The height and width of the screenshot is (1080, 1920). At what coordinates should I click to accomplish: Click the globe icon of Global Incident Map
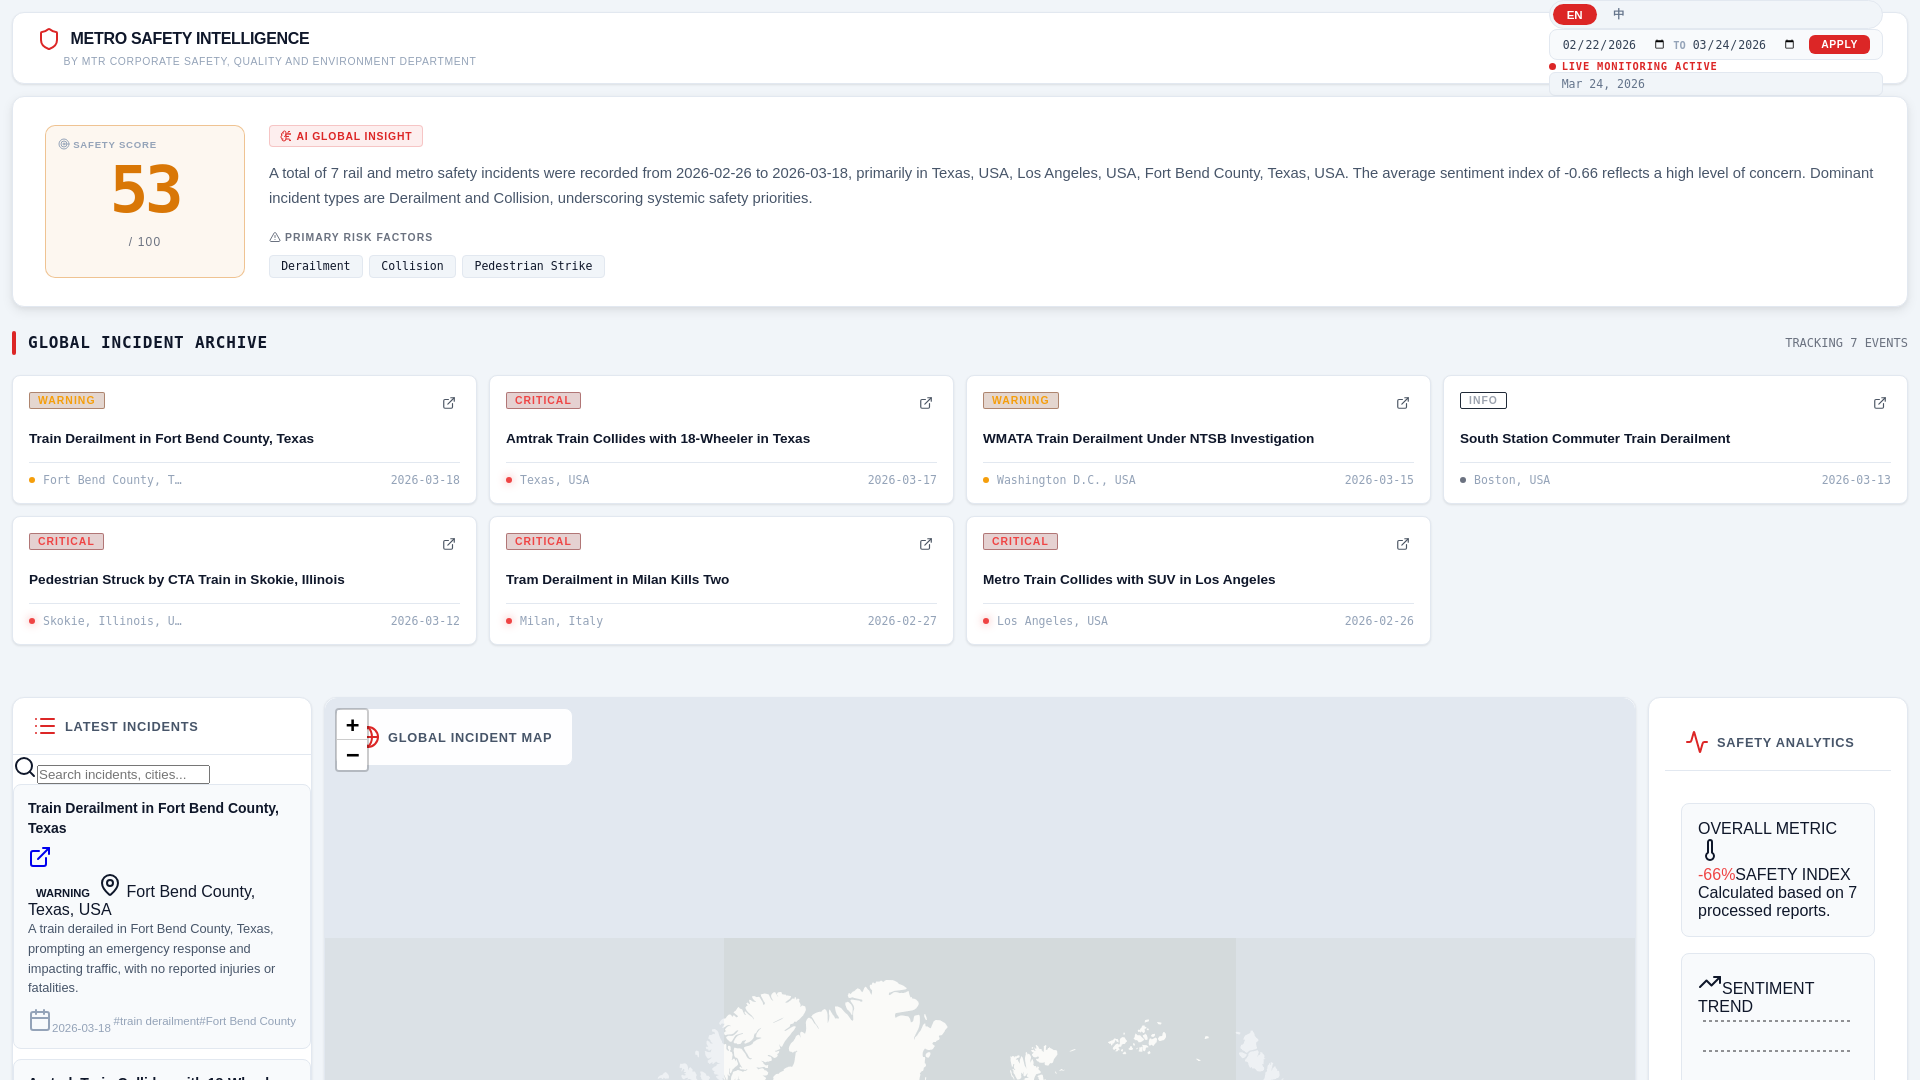coord(371,737)
